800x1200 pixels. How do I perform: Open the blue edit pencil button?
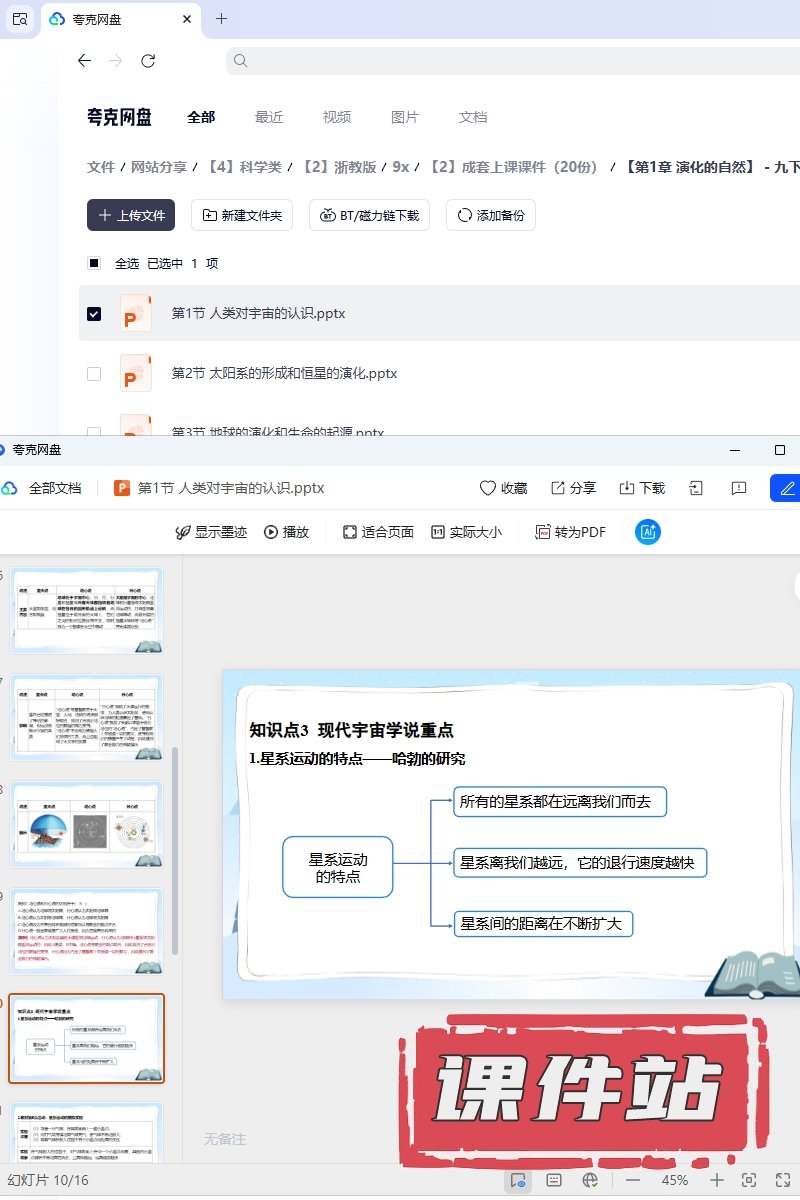point(786,488)
